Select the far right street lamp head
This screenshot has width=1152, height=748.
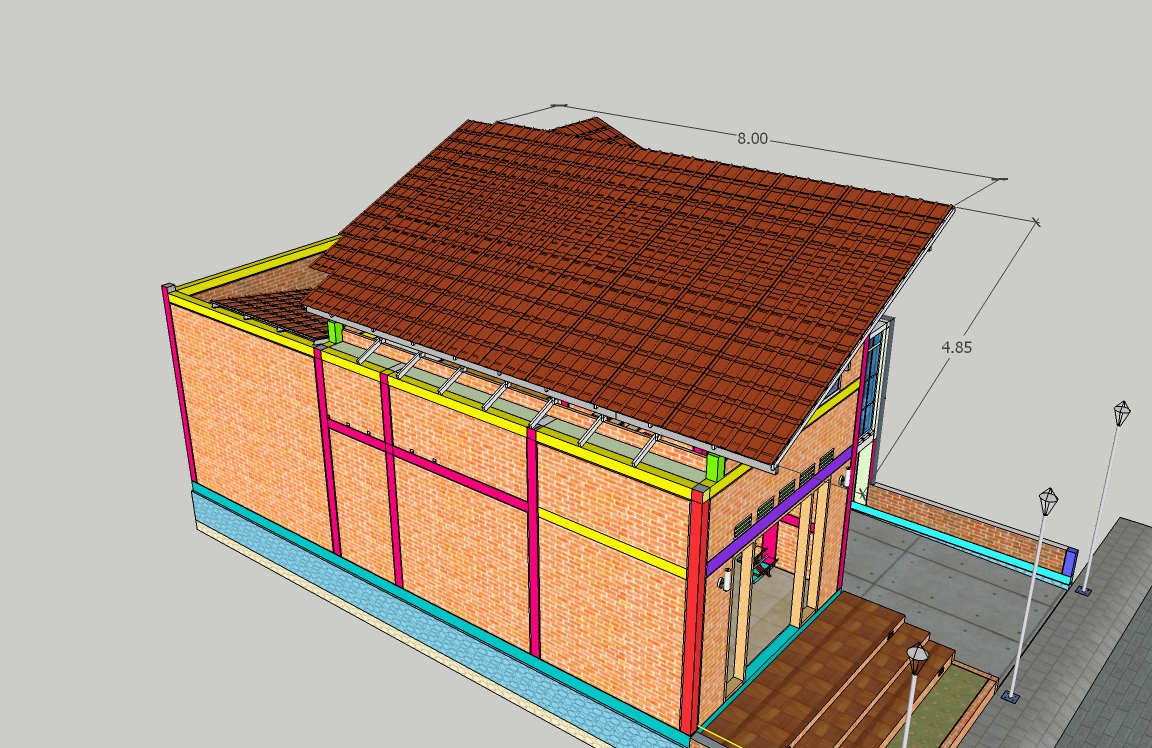coord(1122,411)
